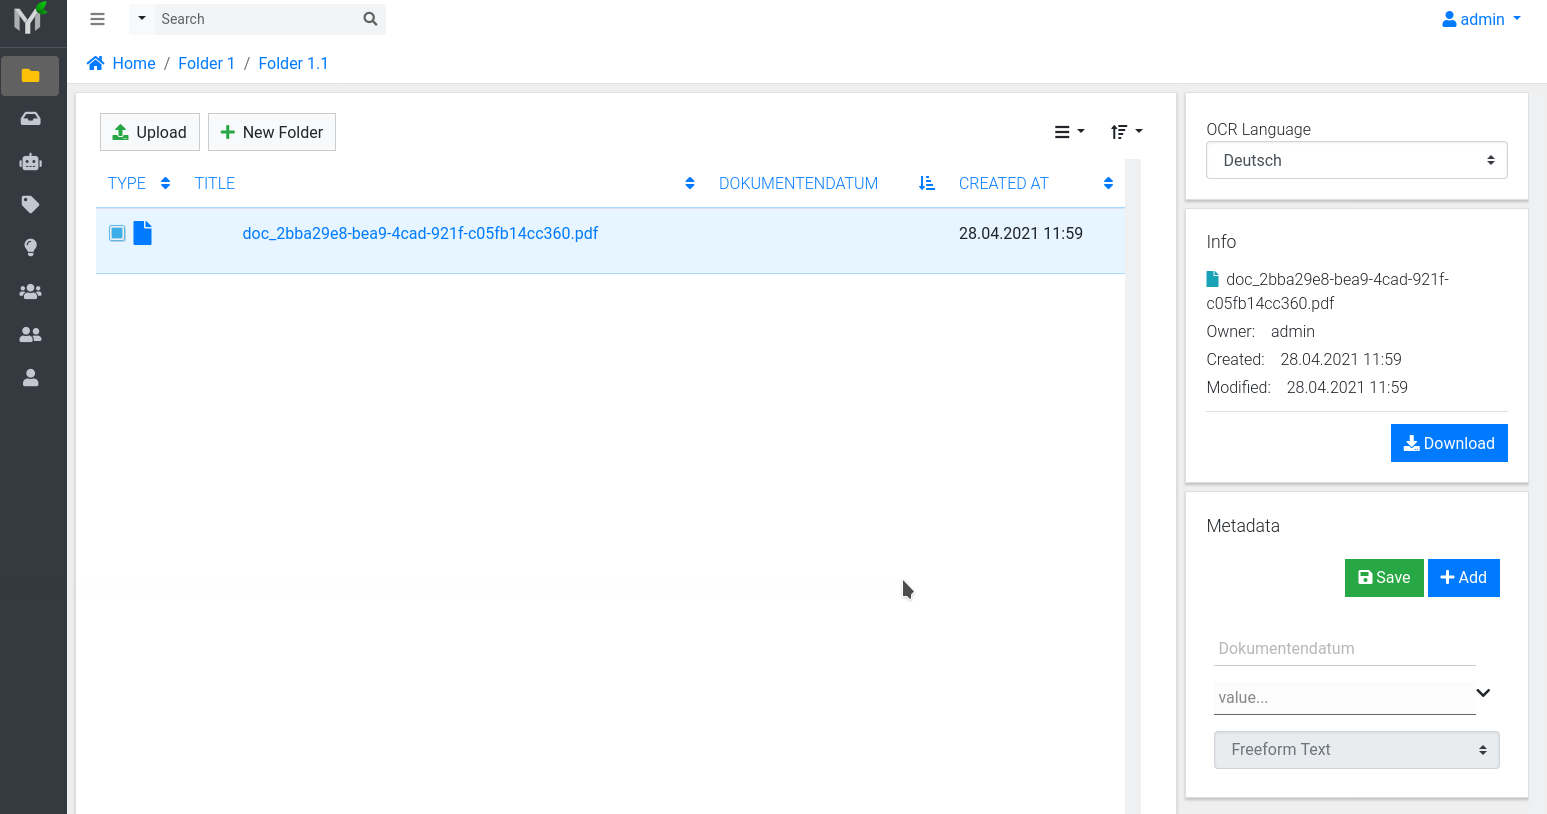The image size is (1547, 814).
Task: Click the Upload button
Action: (x=150, y=132)
